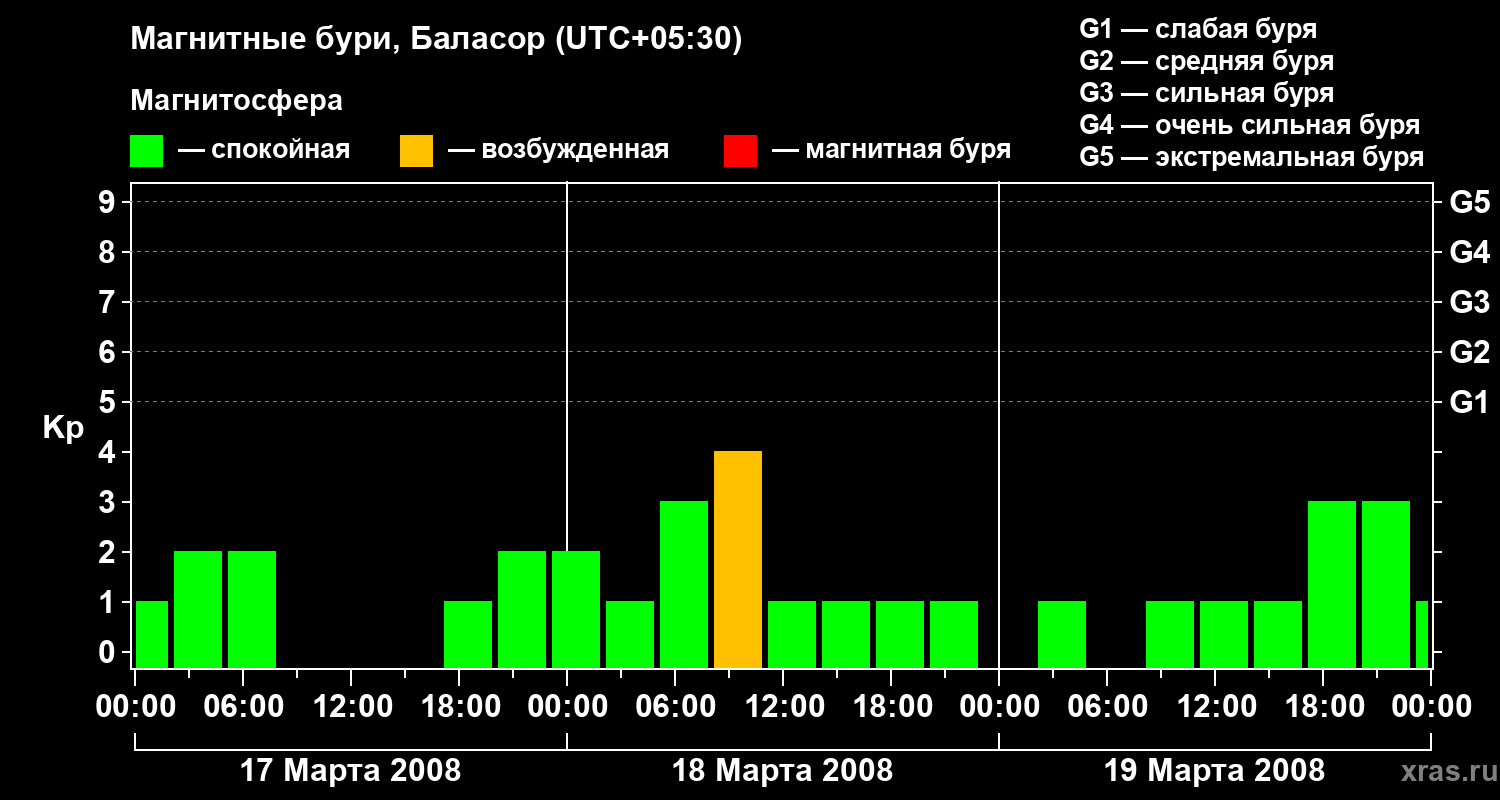Click the '17 Марта 2008' date label
Image resolution: width=1500 pixels, height=800 pixels.
tap(351, 771)
